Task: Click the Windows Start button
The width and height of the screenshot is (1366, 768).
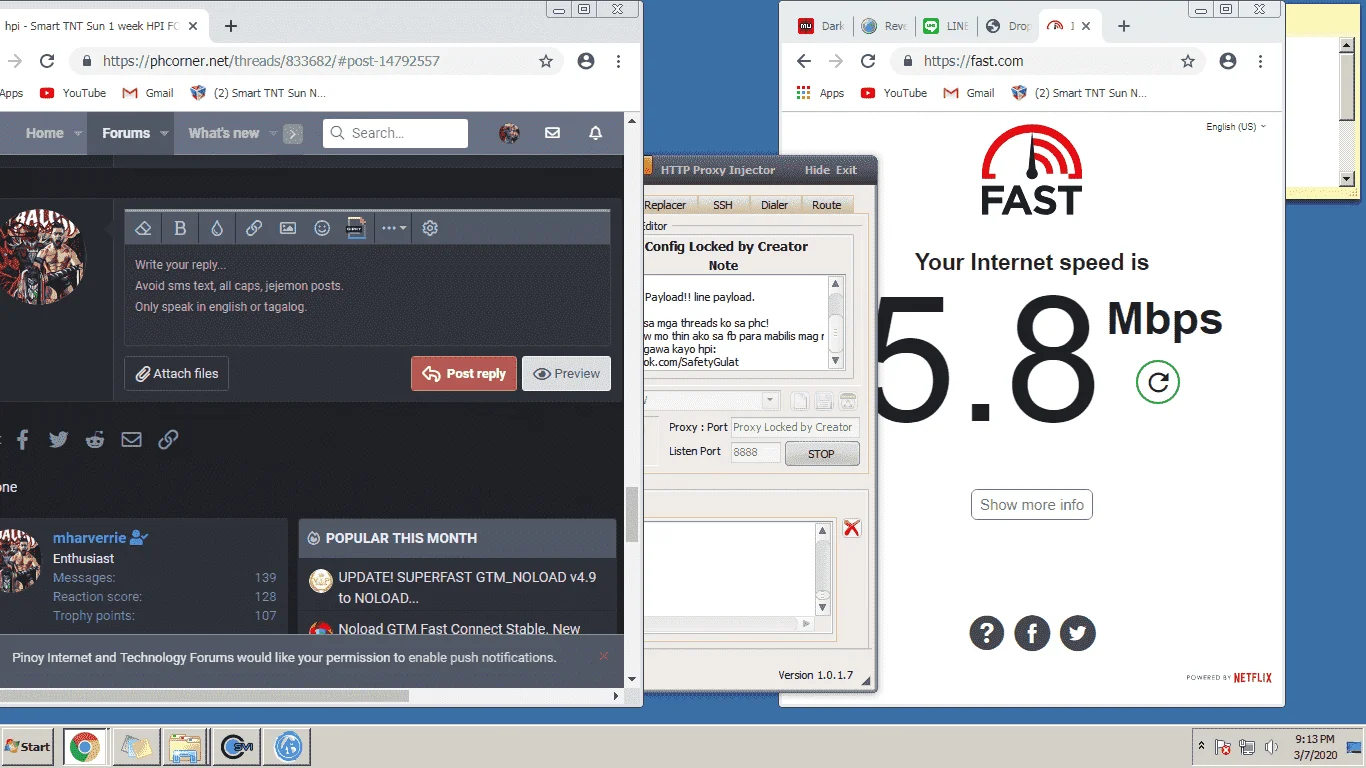Action: coord(27,746)
